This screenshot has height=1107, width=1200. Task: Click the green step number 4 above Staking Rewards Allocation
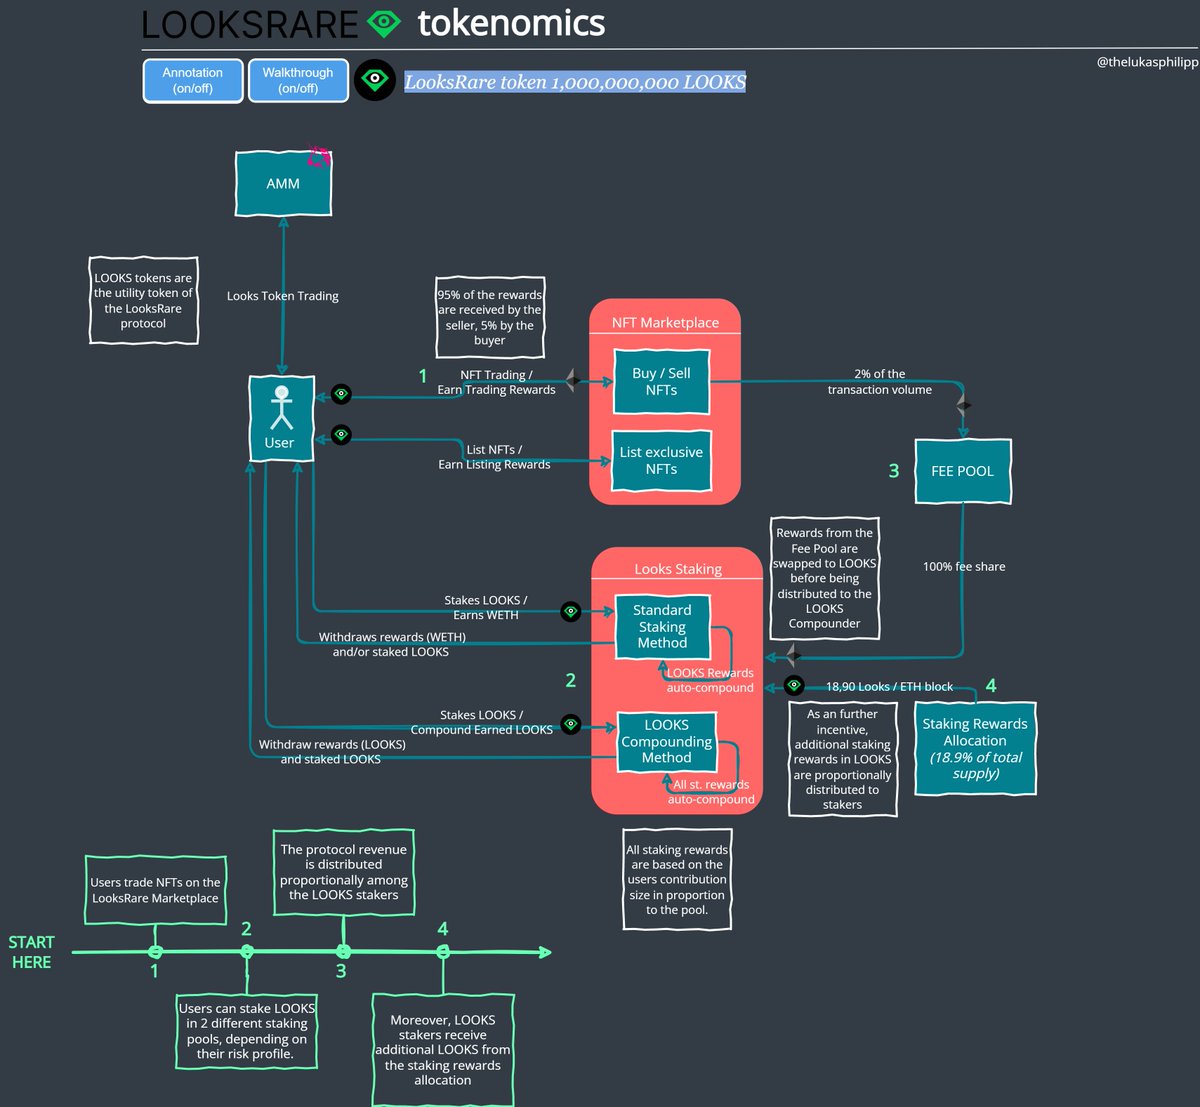(x=991, y=685)
